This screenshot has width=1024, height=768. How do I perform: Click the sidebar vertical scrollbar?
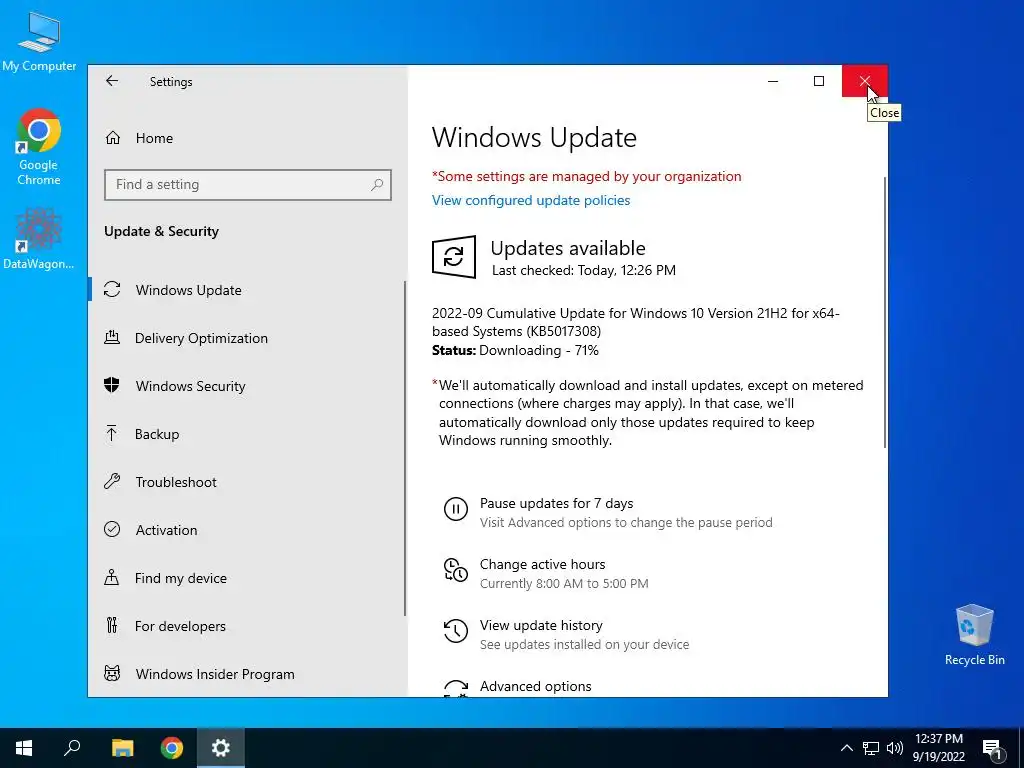tap(405, 448)
